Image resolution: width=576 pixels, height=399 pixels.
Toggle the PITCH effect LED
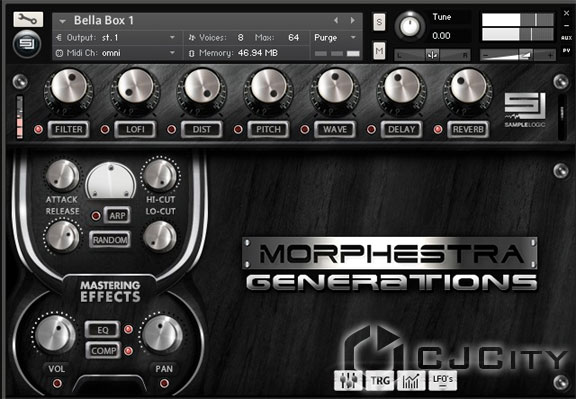[x=238, y=129]
